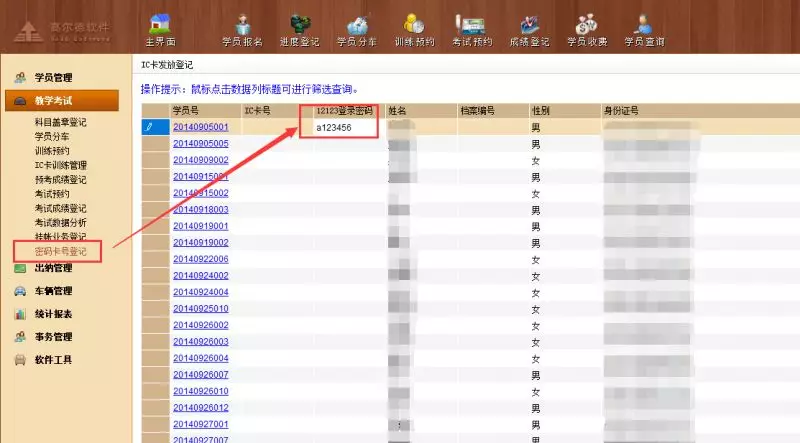The width and height of the screenshot is (800, 443).
Task: Click the 事务管理 sidebar icon
Action: coord(20,337)
